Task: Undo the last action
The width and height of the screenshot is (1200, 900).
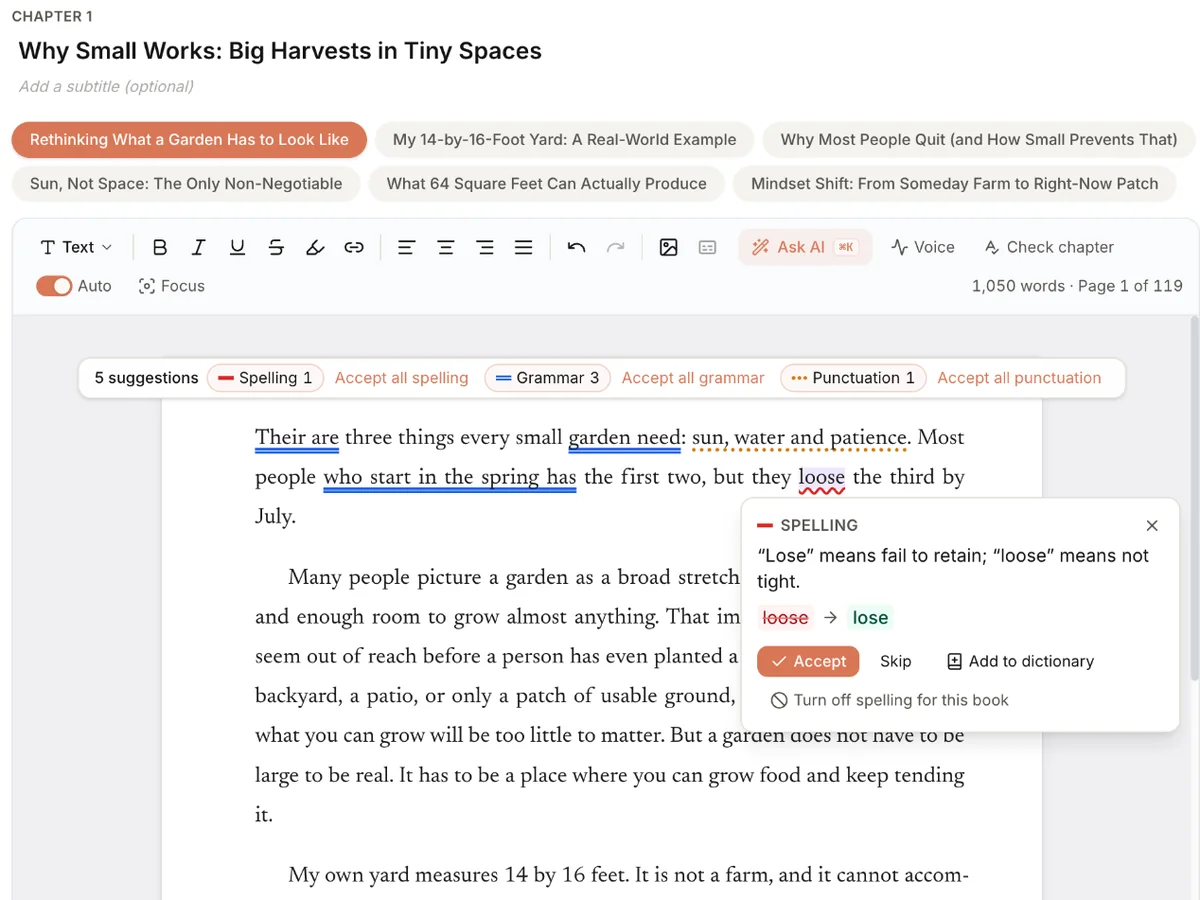Action: pyautogui.click(x=576, y=247)
